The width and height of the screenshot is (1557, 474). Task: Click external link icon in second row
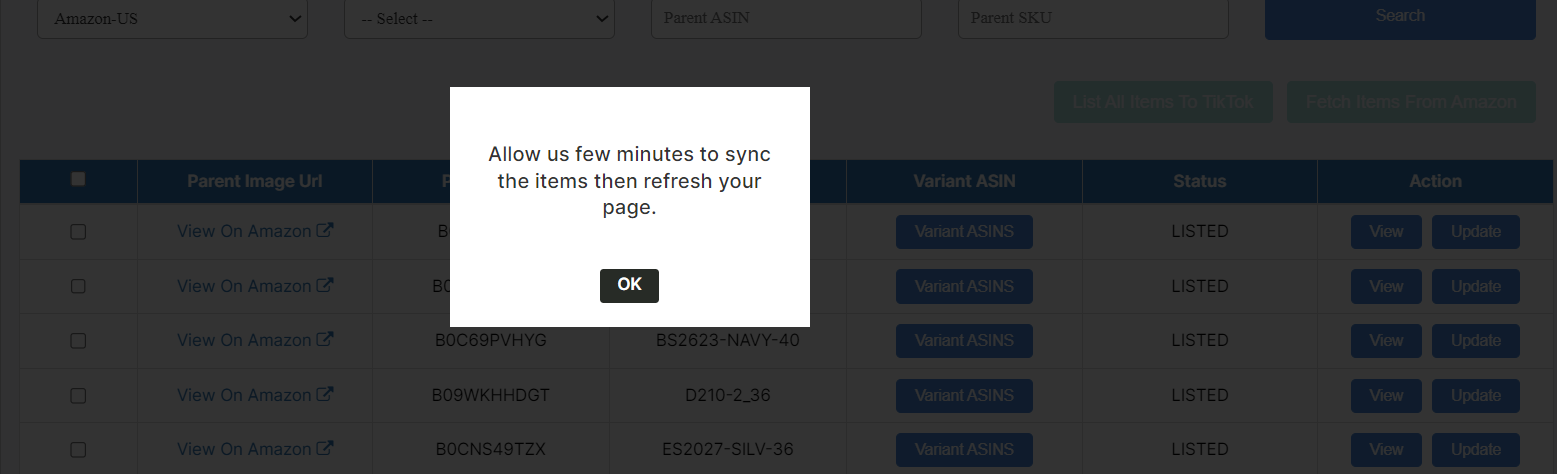(x=325, y=286)
